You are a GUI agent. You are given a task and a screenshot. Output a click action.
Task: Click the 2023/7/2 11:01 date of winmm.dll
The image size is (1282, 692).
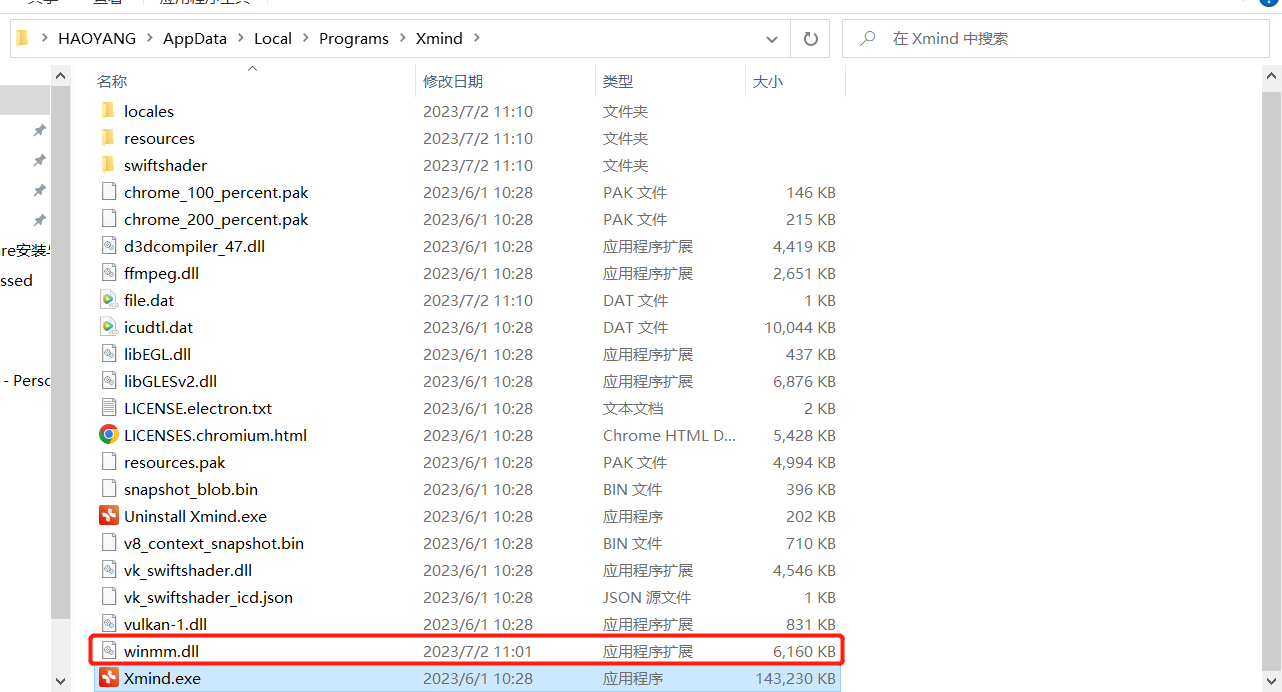coord(478,651)
